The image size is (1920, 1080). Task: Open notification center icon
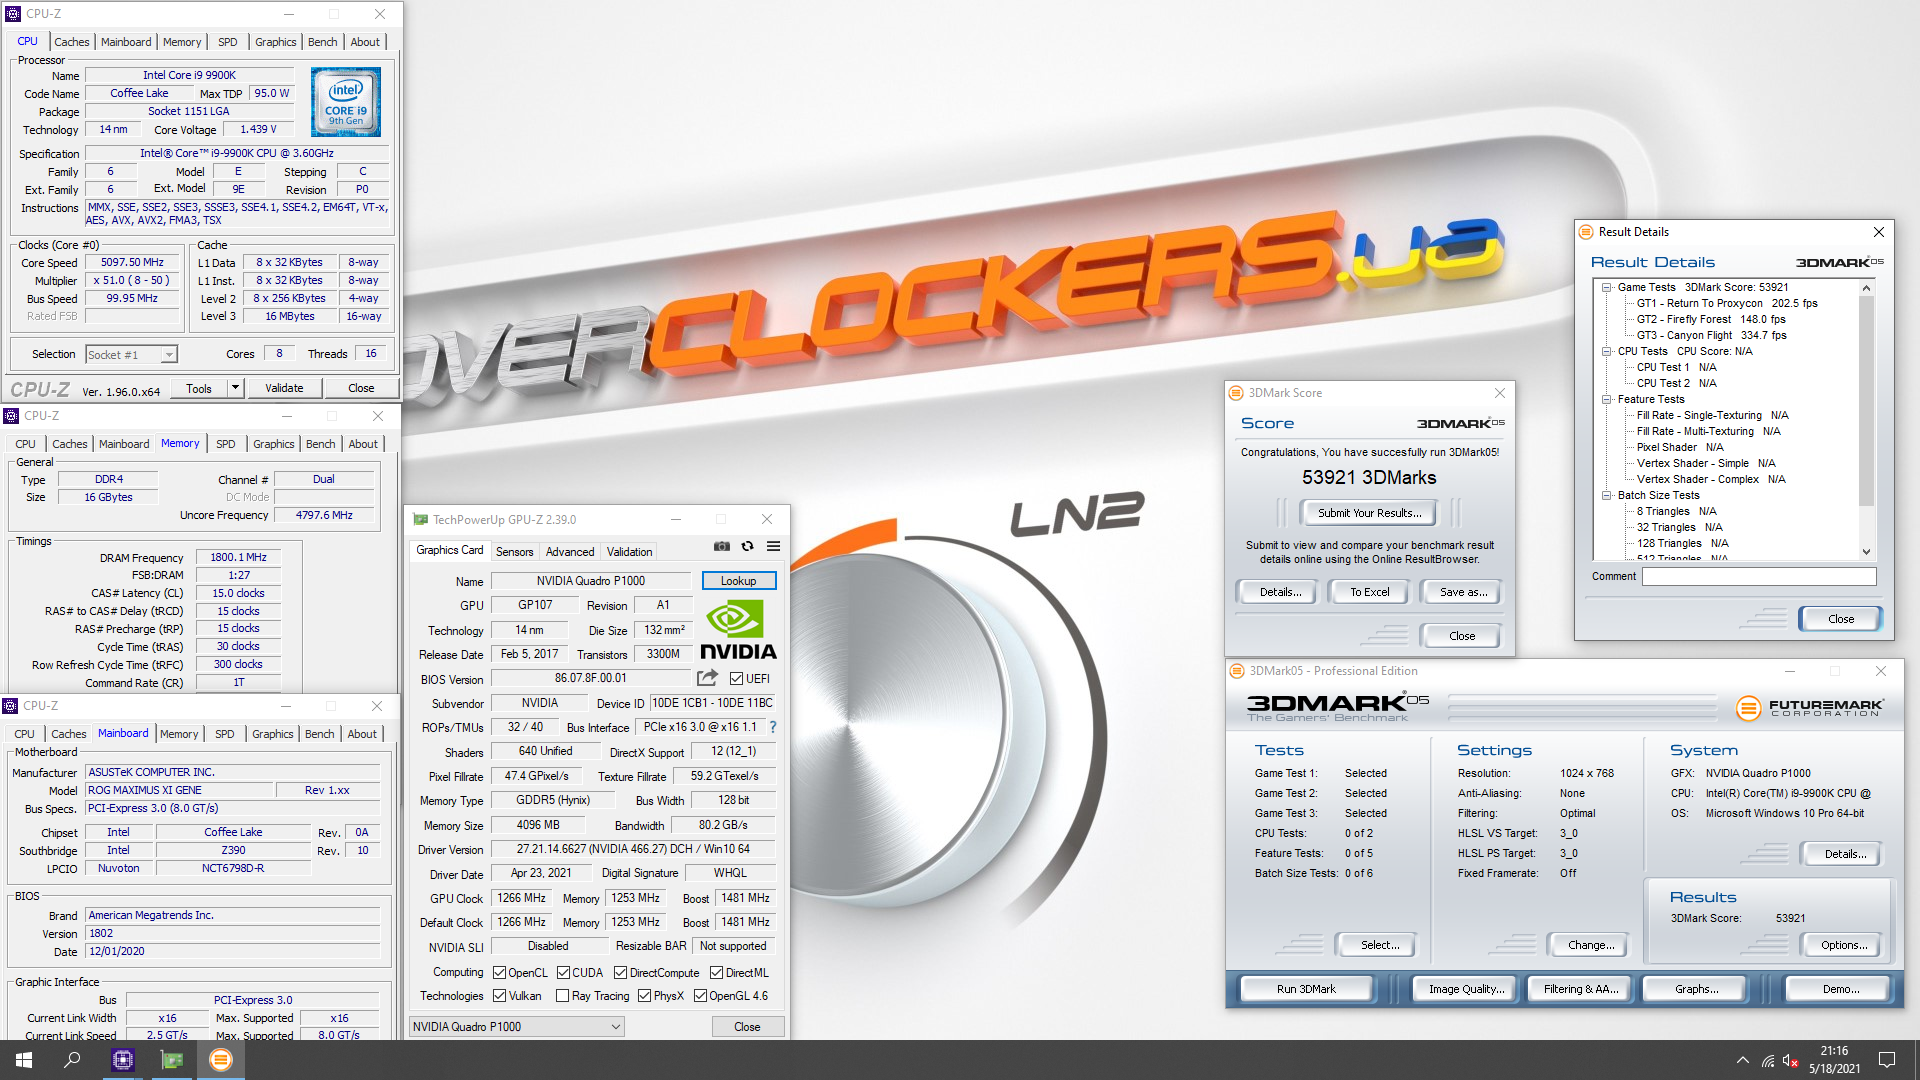[x=1887, y=1060]
